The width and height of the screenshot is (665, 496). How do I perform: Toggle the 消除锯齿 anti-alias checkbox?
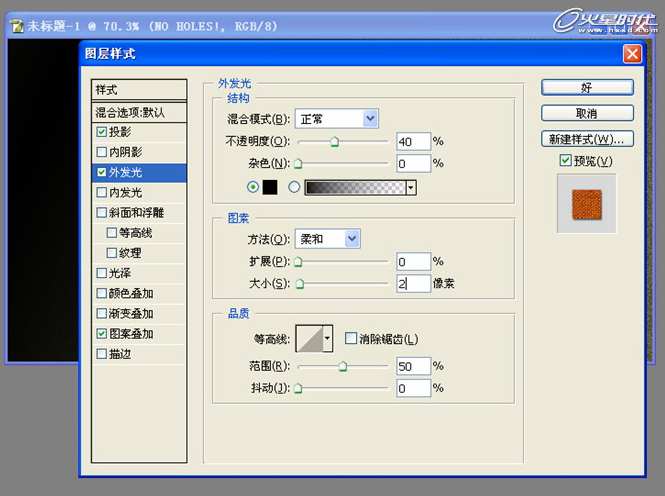point(350,339)
